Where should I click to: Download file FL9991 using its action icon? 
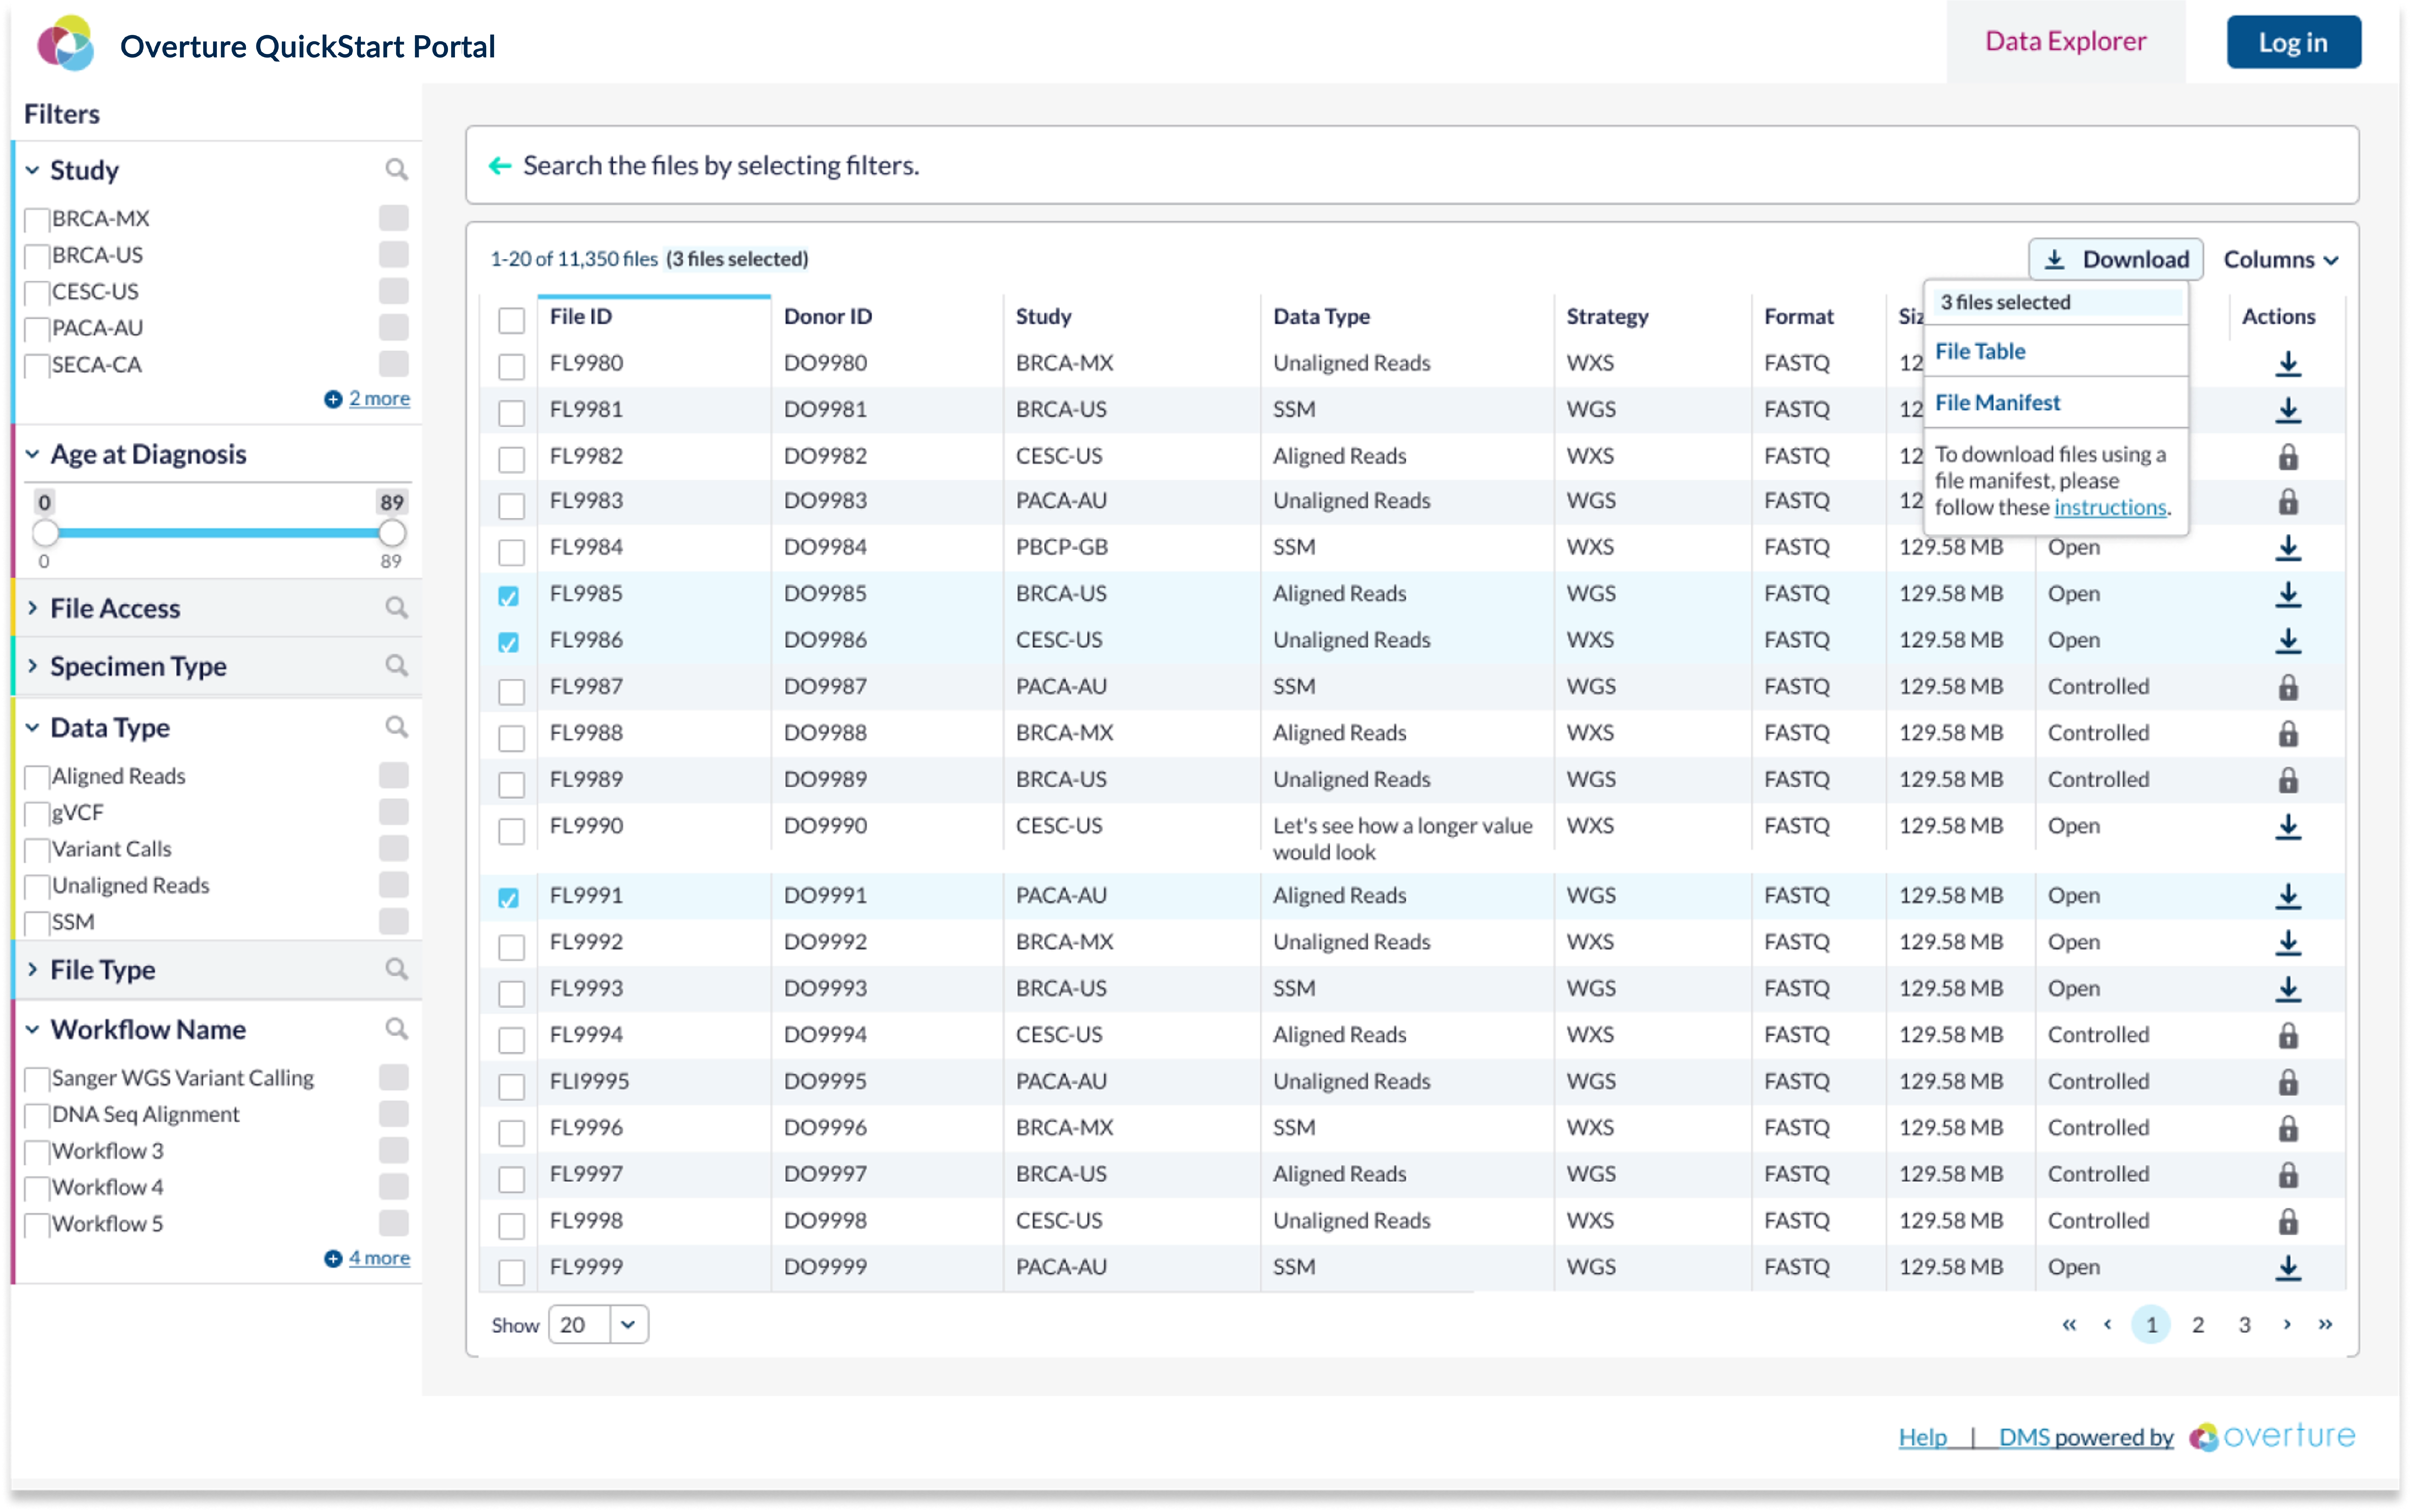click(x=2288, y=897)
